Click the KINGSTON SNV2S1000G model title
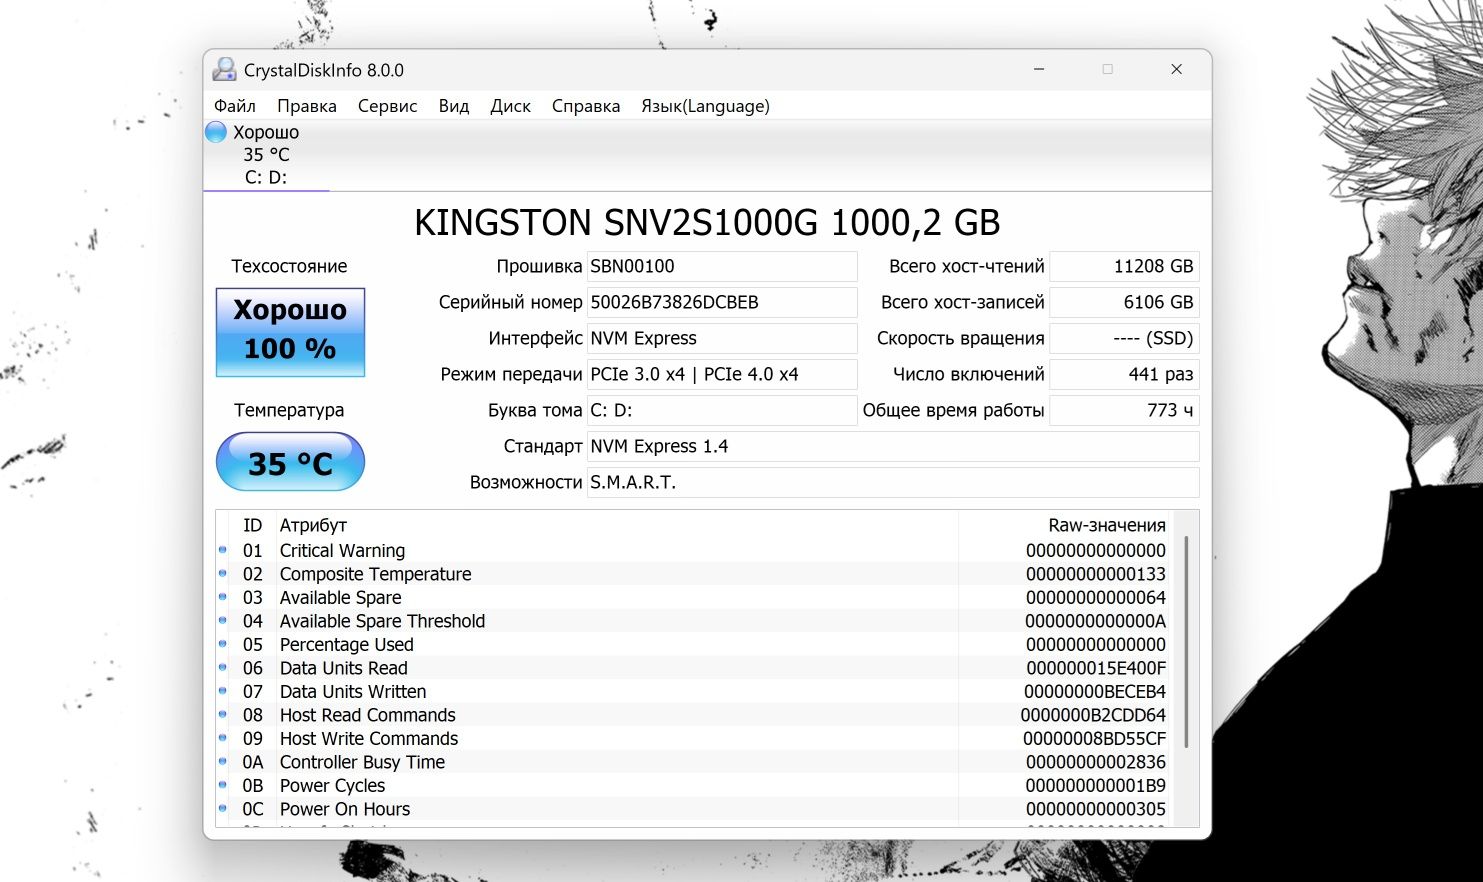 [707, 222]
